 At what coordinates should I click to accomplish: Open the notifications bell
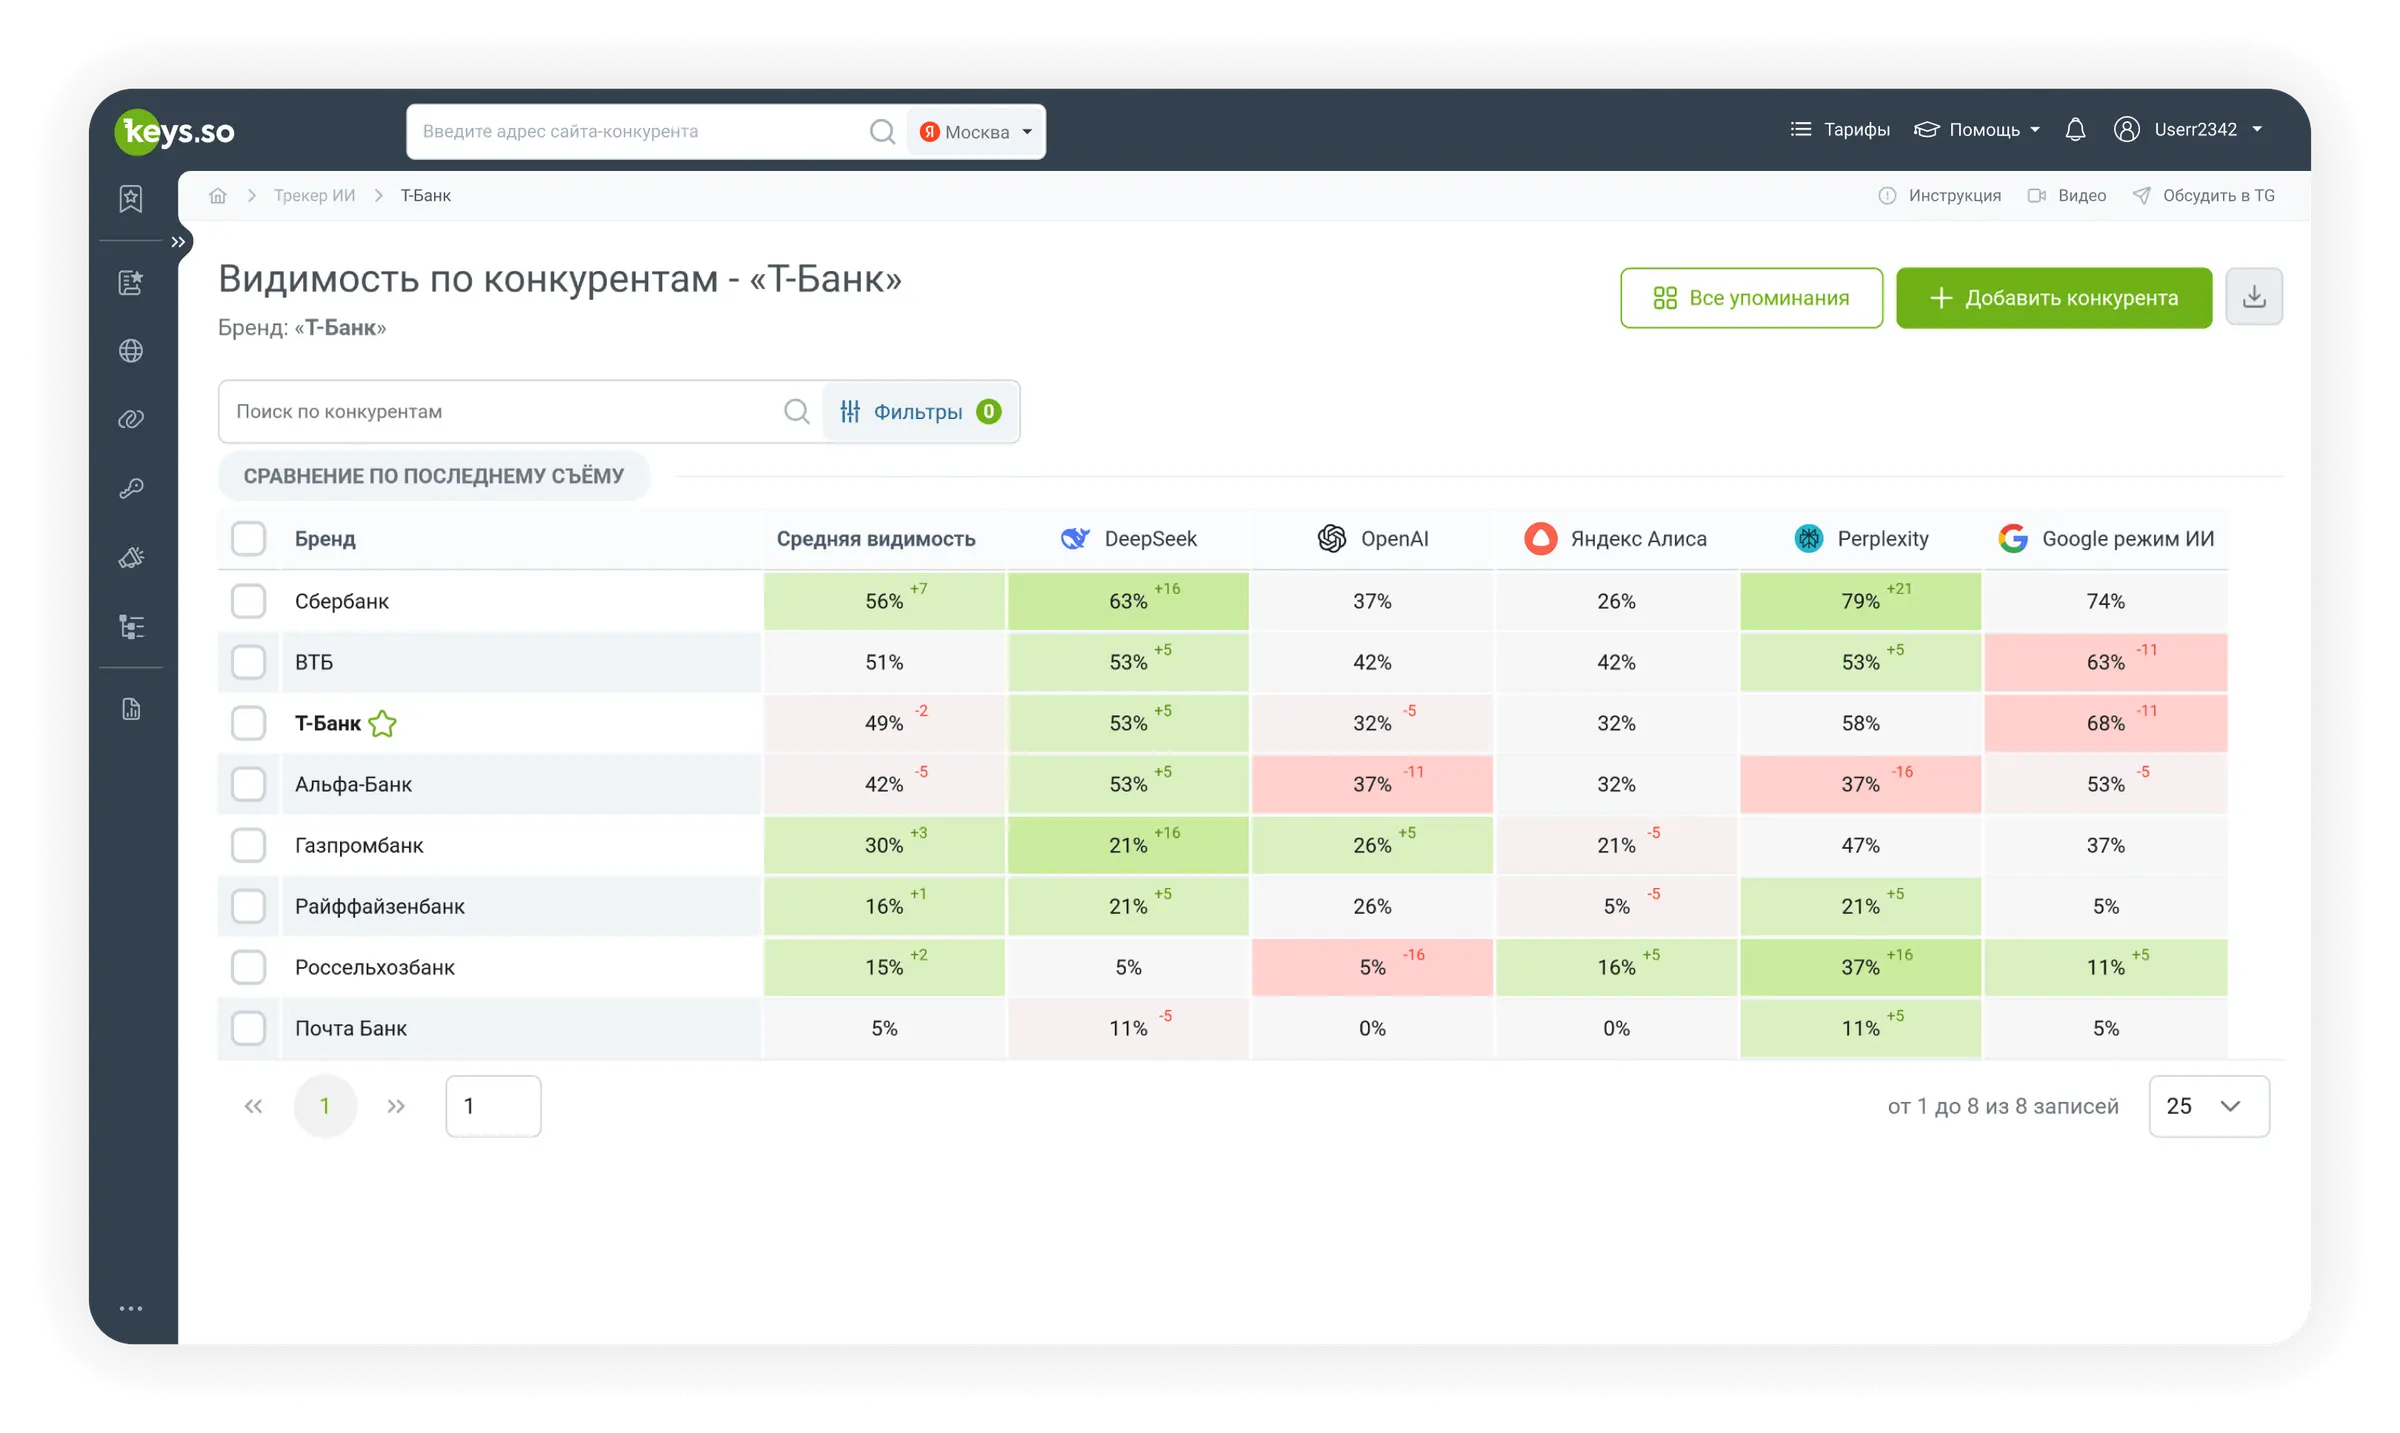(x=2075, y=130)
